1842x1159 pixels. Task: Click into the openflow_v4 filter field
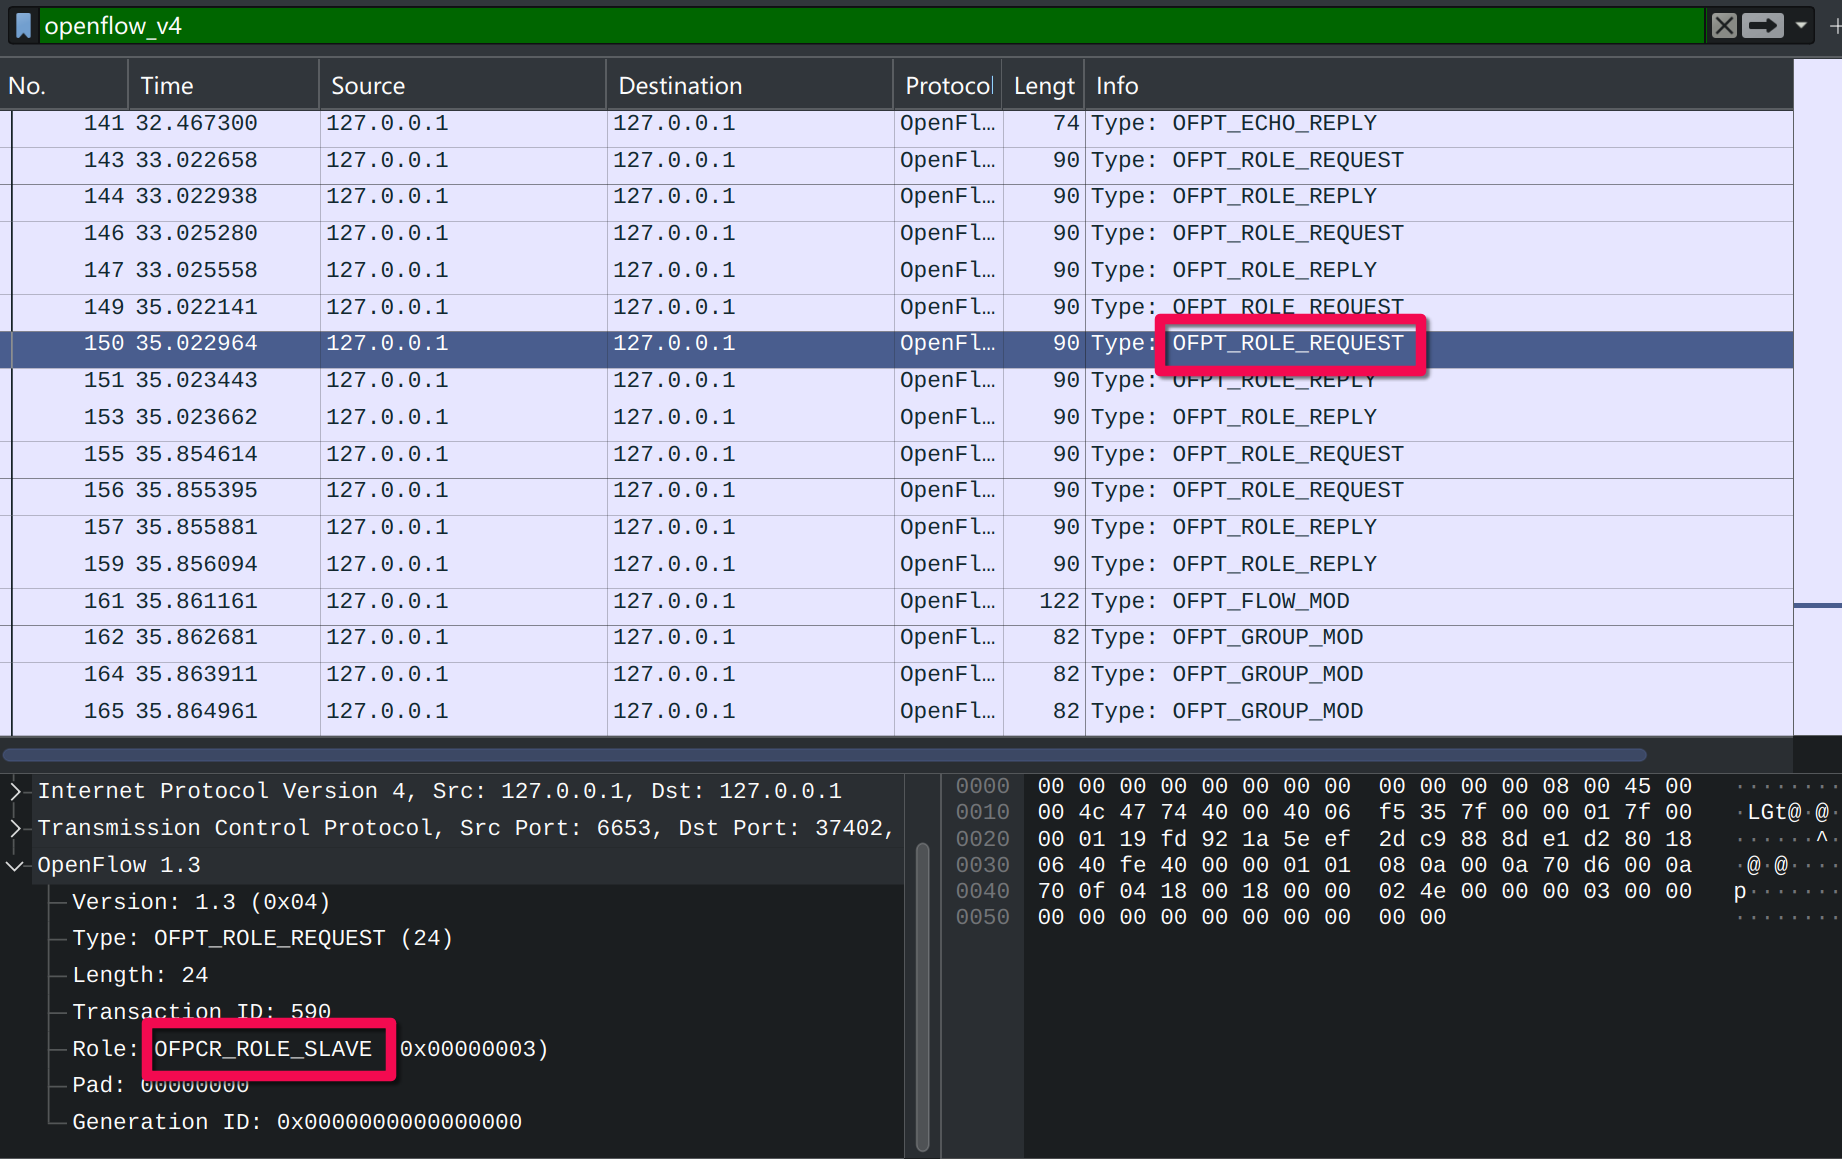800,26
